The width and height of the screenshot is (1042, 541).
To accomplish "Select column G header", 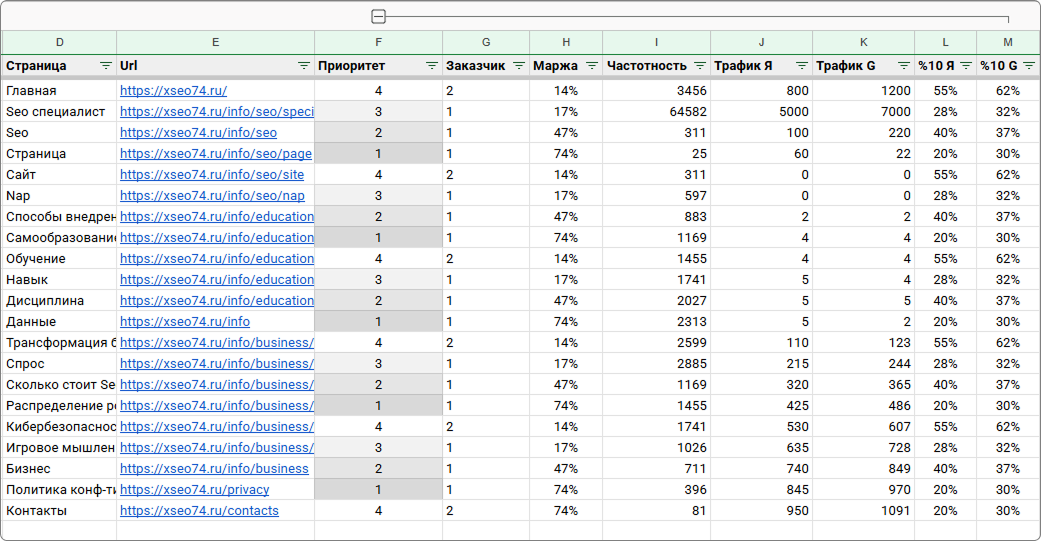I will pos(486,43).
